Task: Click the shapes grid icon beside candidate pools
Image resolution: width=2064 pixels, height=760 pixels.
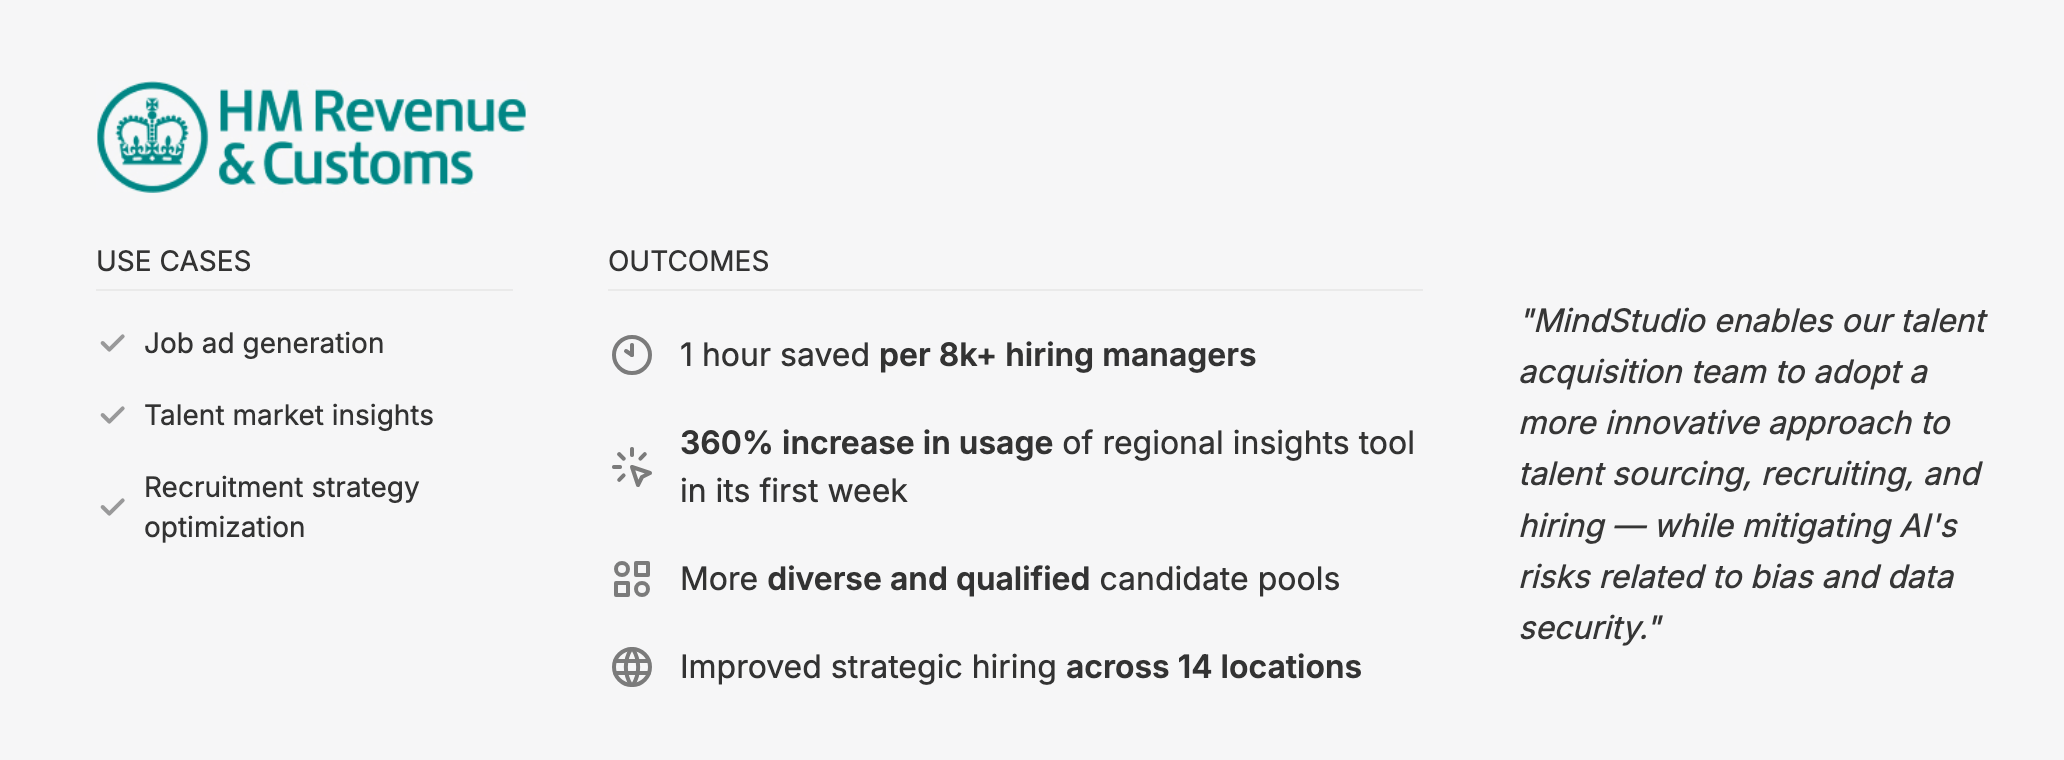Action: pos(631,579)
